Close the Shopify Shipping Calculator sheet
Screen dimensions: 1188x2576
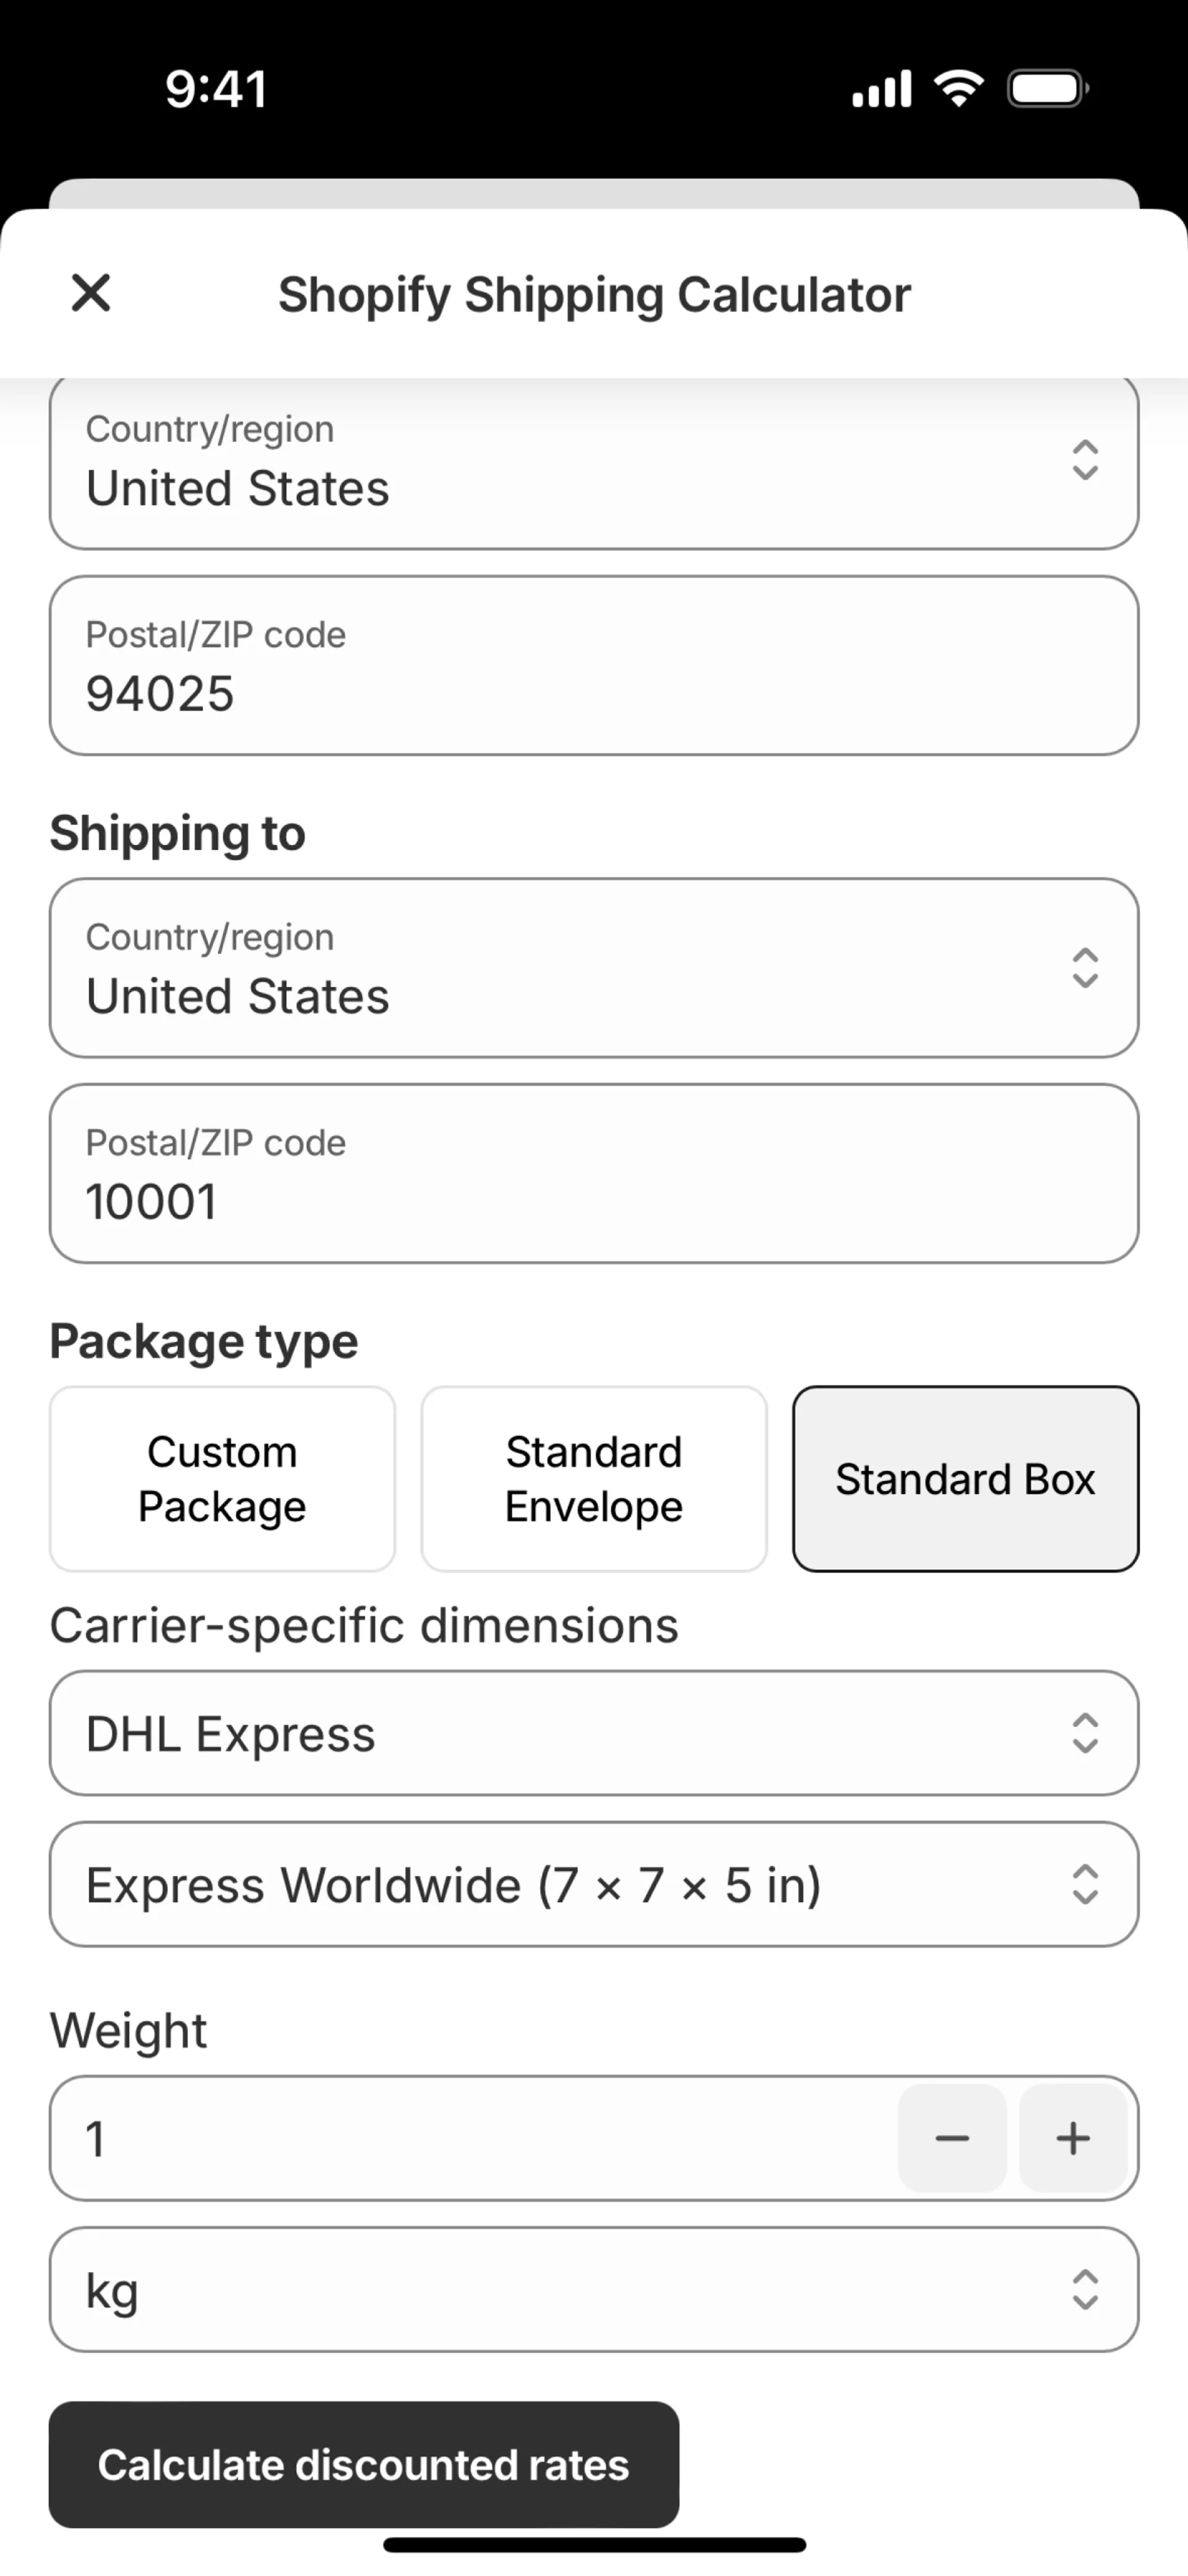click(91, 293)
